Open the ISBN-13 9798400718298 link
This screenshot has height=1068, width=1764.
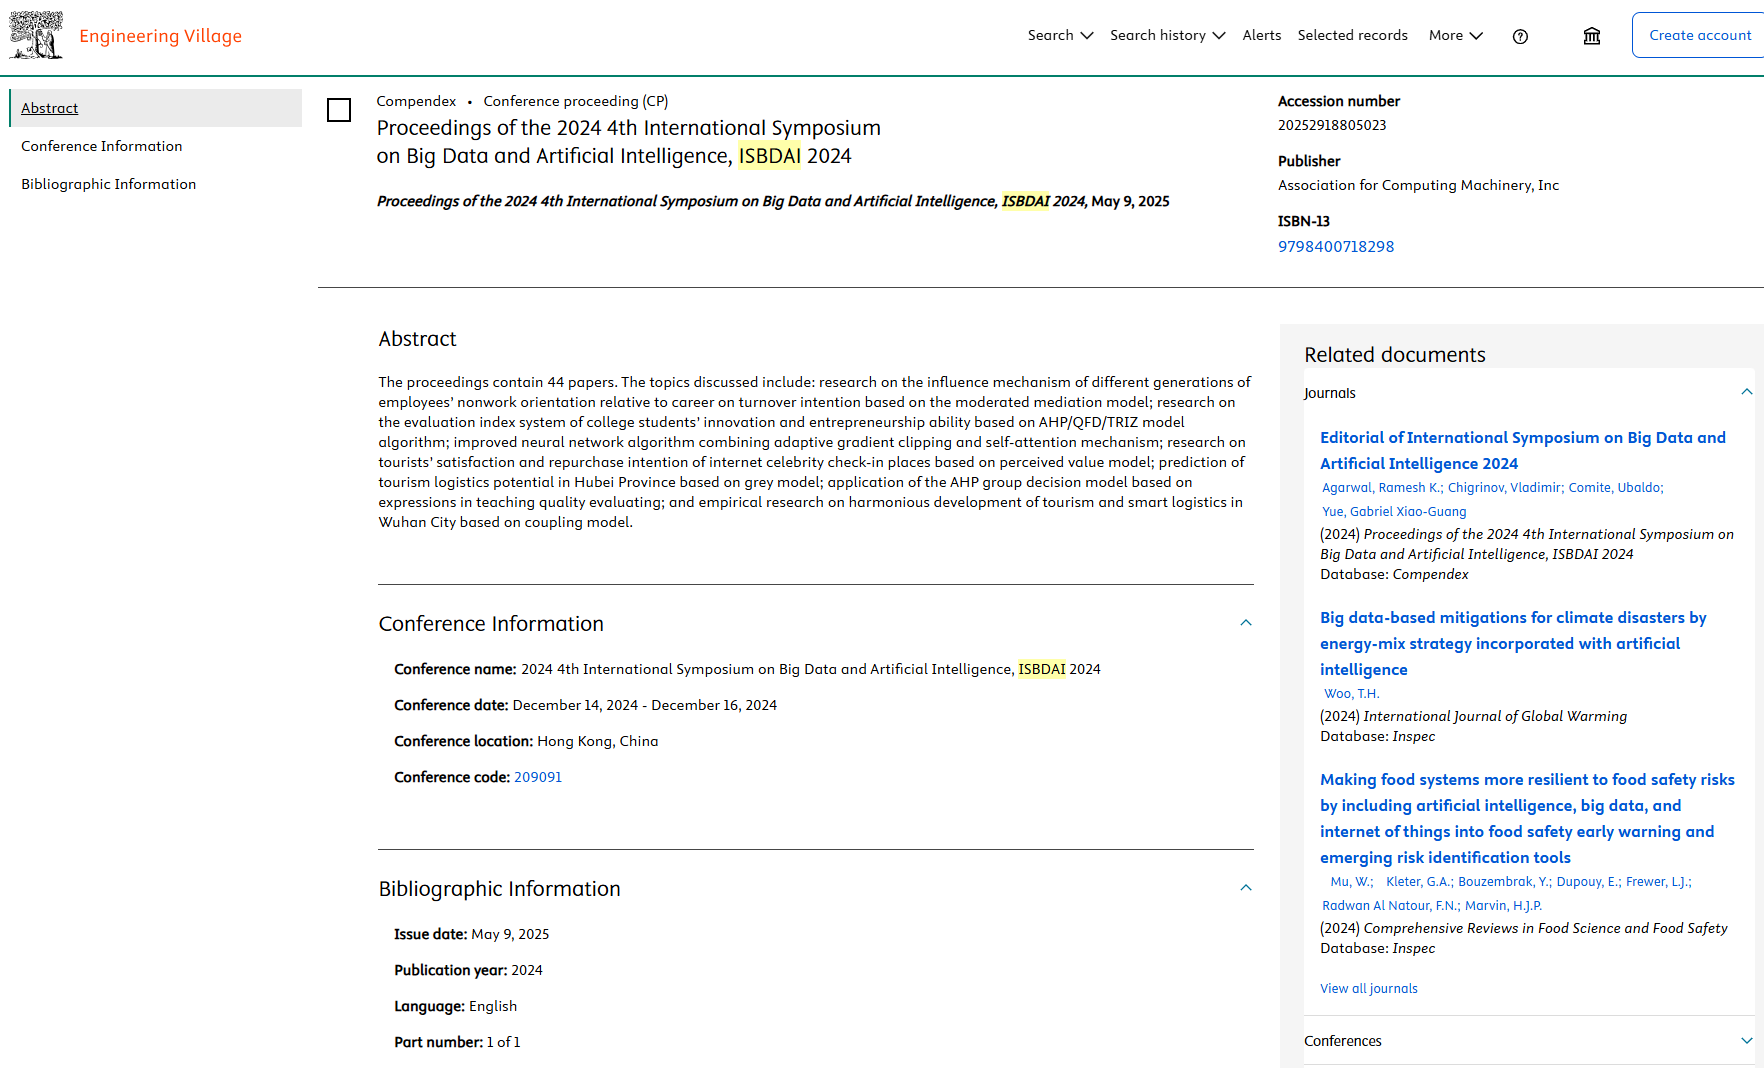(x=1335, y=247)
